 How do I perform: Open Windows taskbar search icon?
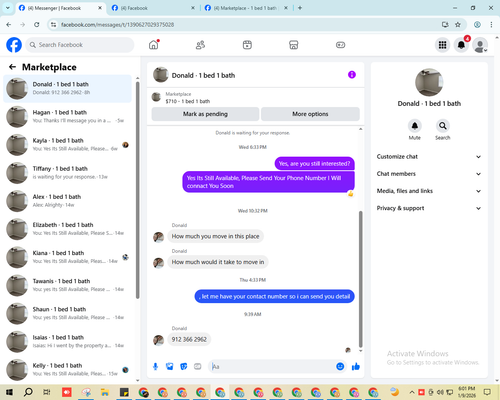28,392
